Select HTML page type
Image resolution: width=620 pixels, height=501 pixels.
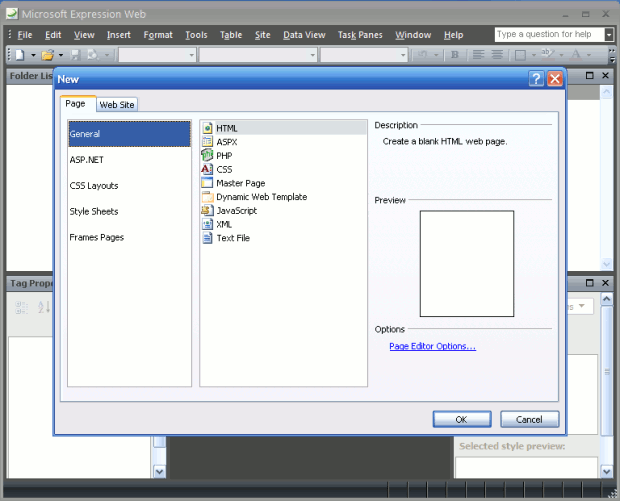[283, 128]
